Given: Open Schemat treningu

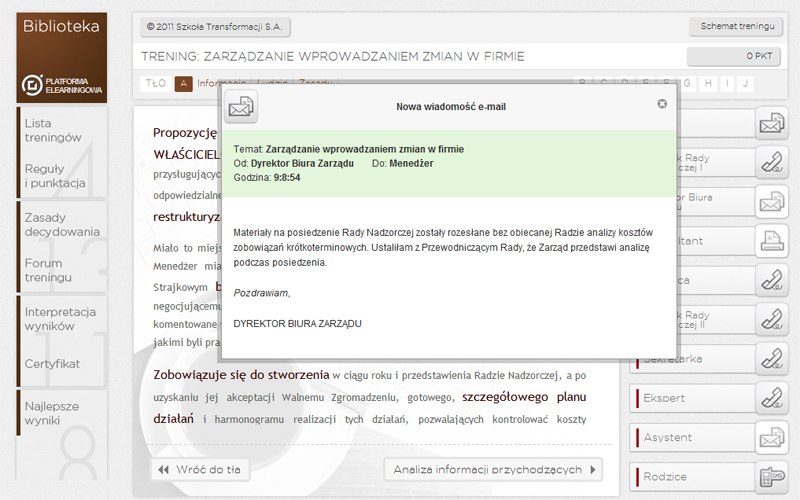Looking at the screenshot, I should 737,26.
